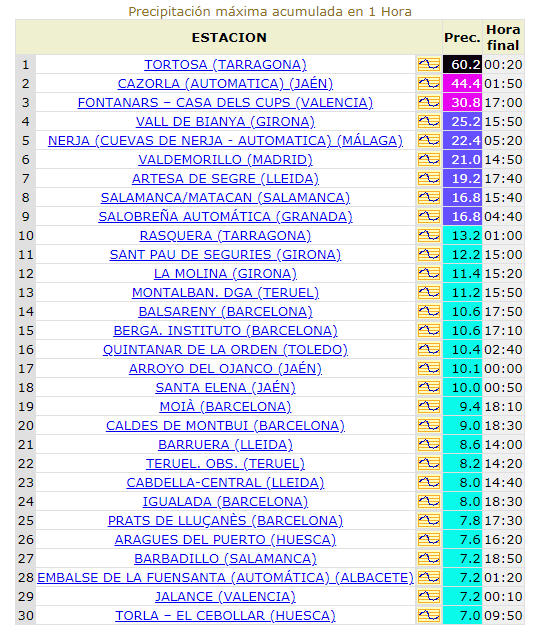537x635 pixels.
Task: Visit the TERUEL. OBS. (TERUEL) link
Action: click(x=225, y=464)
